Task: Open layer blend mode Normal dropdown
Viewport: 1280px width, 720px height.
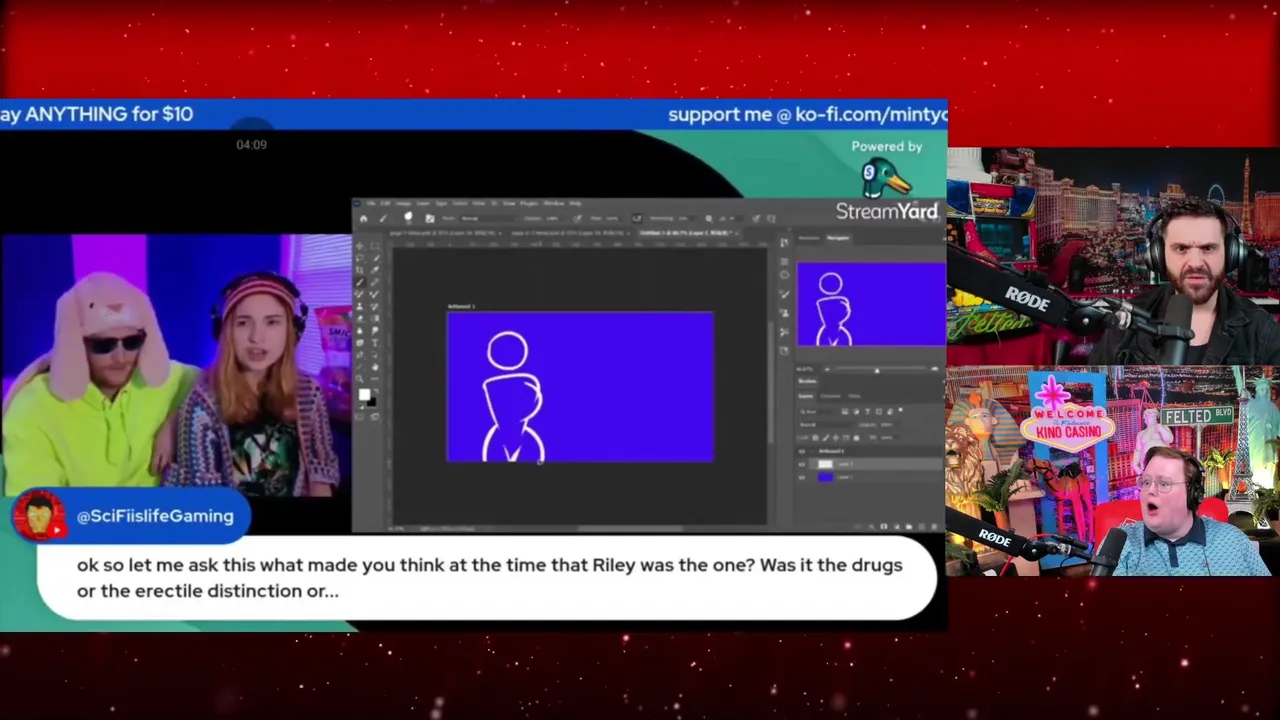Action: click(x=826, y=425)
